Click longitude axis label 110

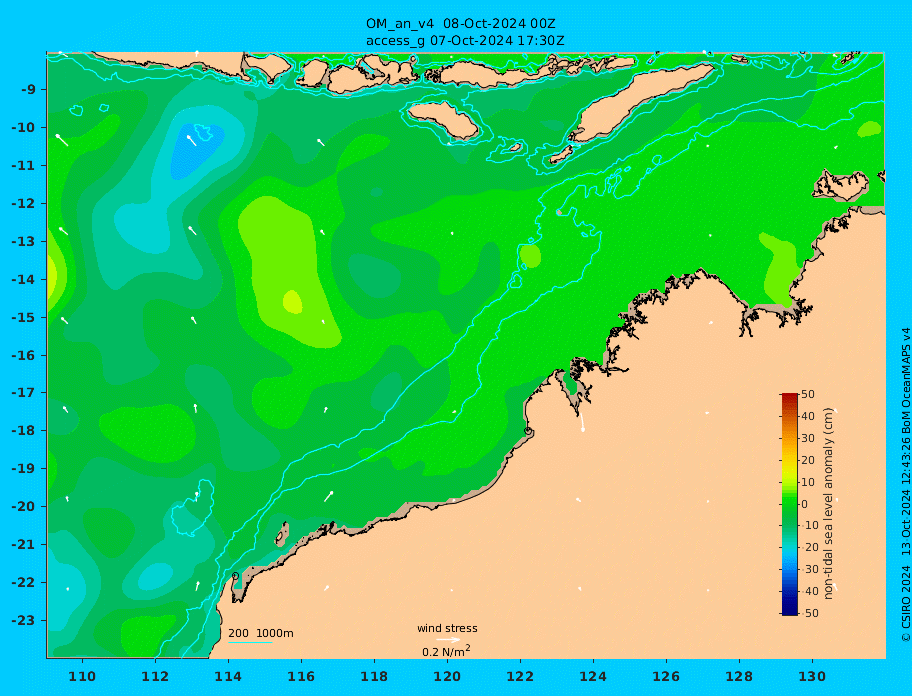tap(83, 676)
